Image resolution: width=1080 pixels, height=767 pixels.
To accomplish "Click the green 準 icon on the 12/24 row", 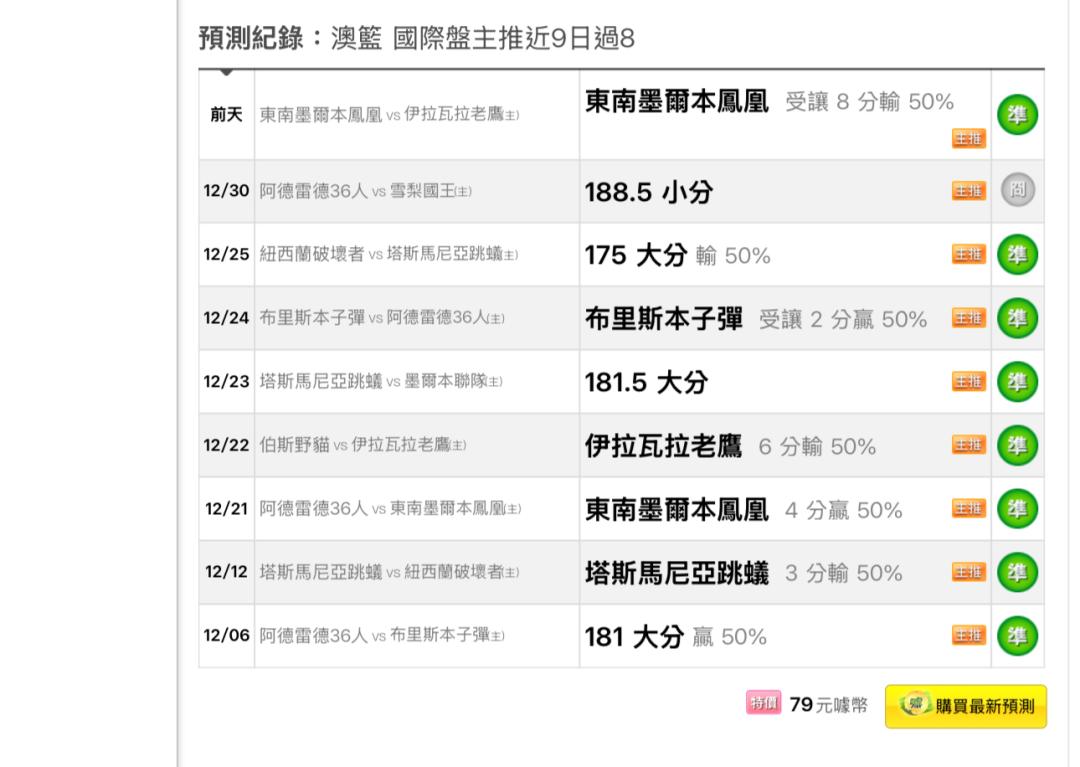I will (1017, 317).
